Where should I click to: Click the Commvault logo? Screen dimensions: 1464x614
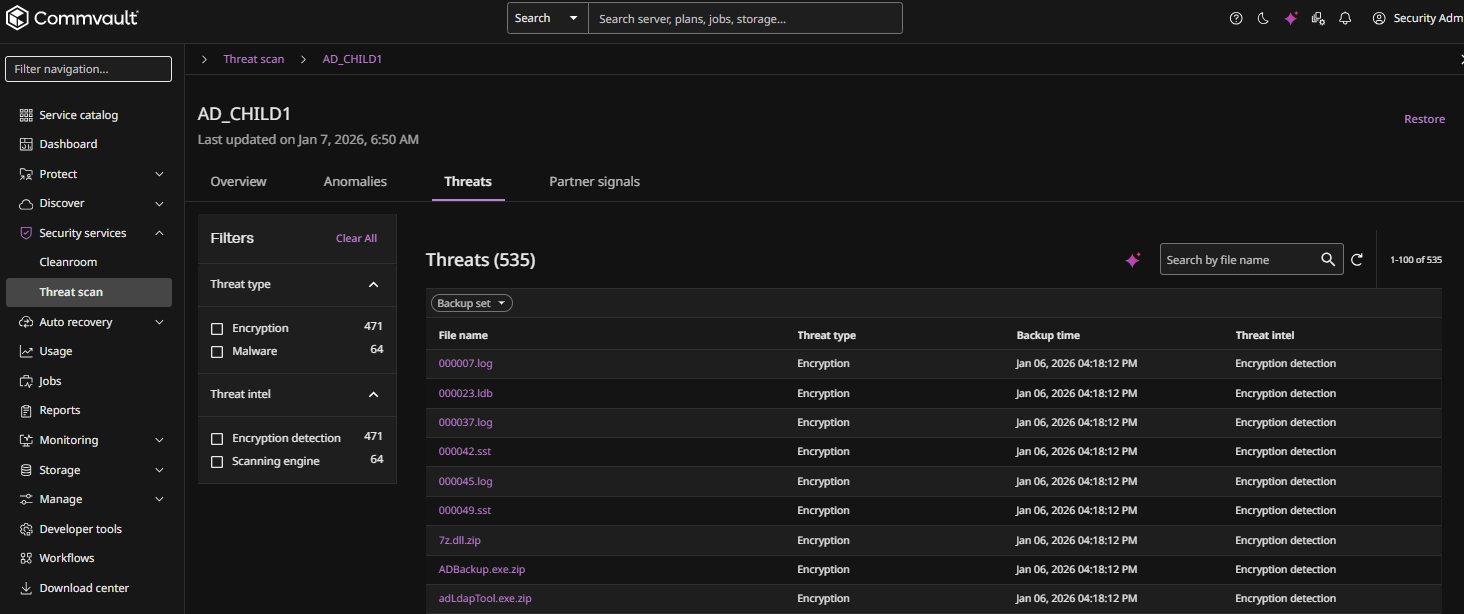click(72, 18)
